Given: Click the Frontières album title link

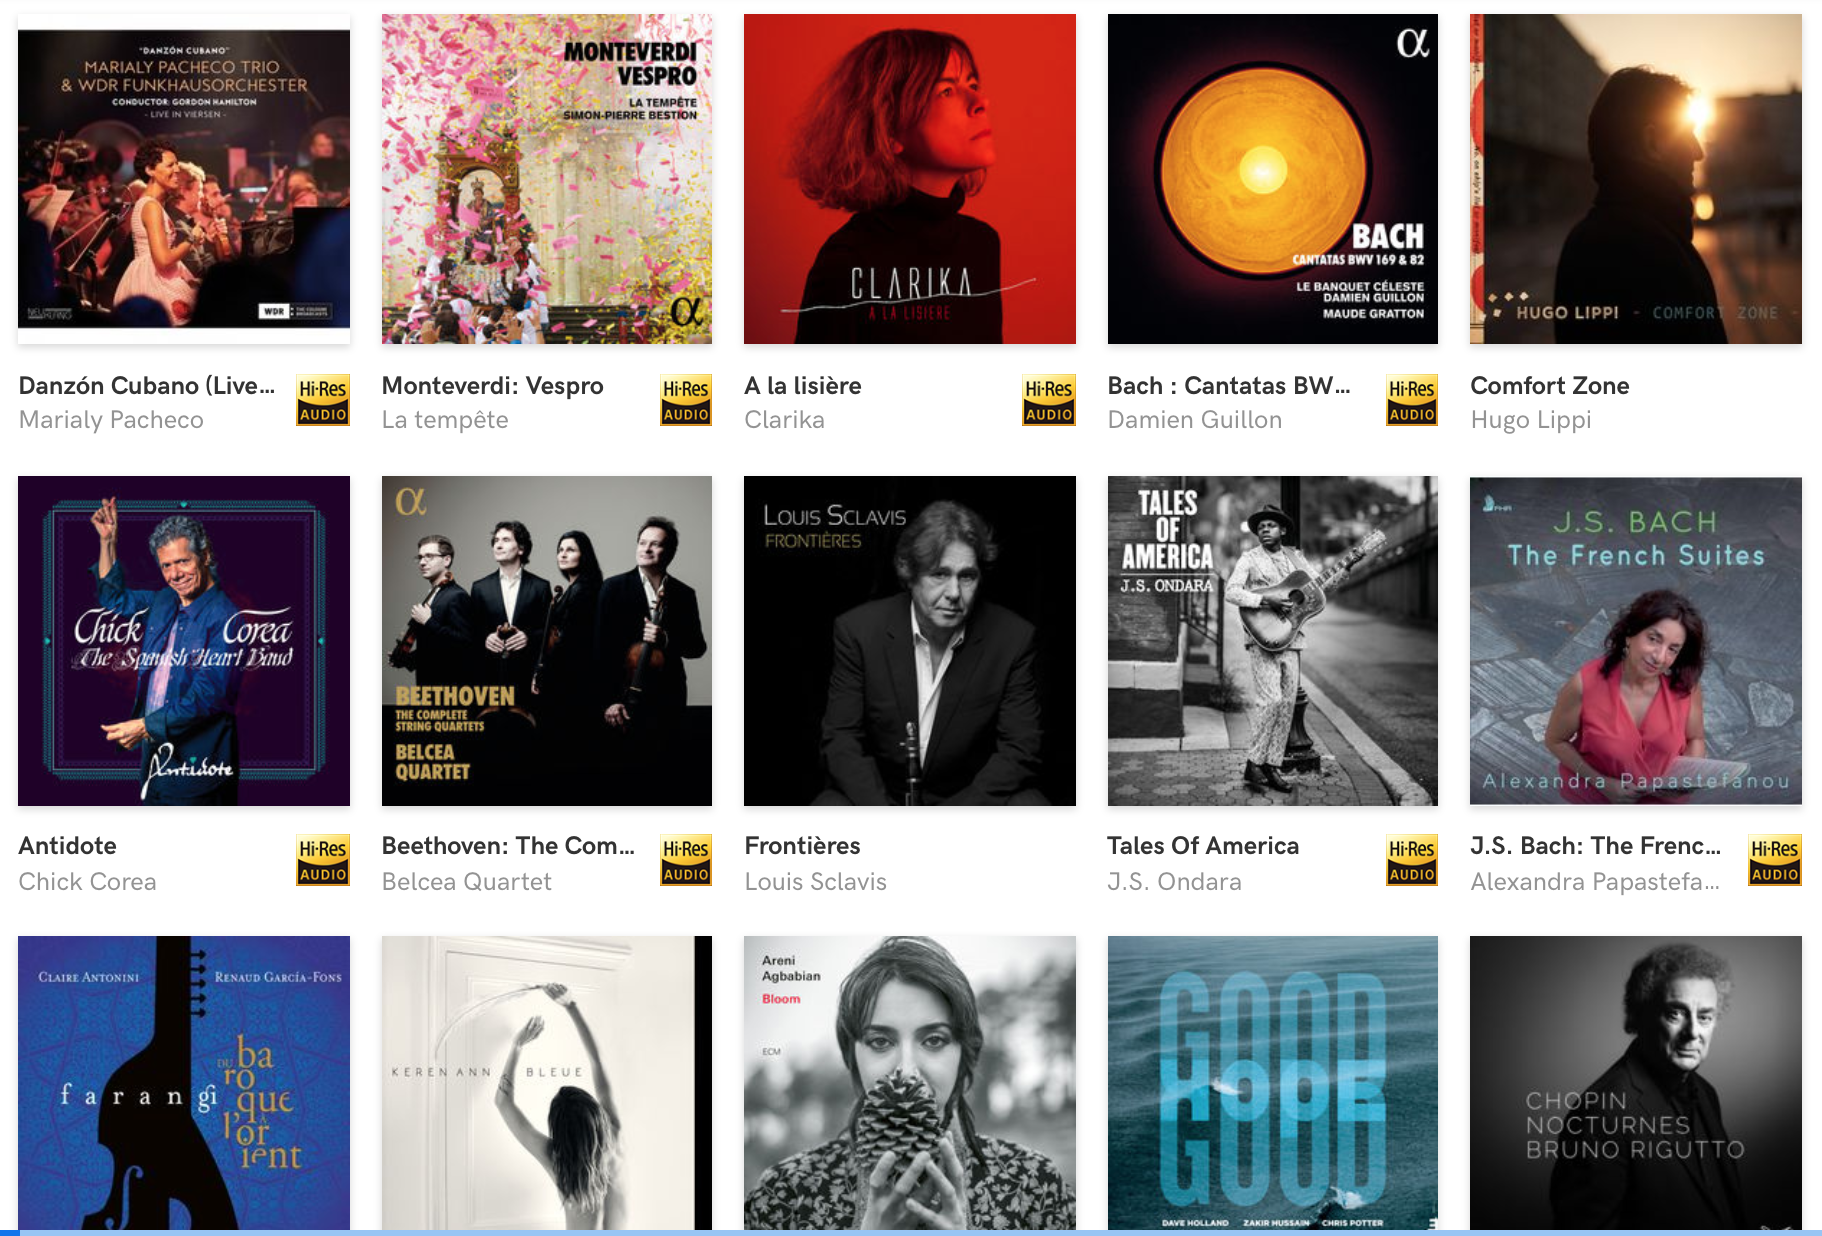Looking at the screenshot, I should pyautogui.click(x=802, y=846).
